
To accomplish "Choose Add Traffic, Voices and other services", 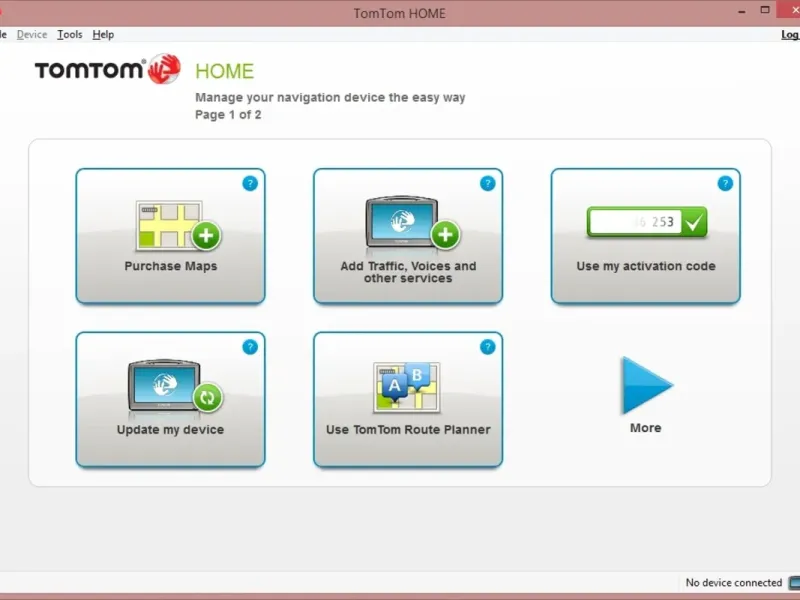I will click(x=408, y=272).
